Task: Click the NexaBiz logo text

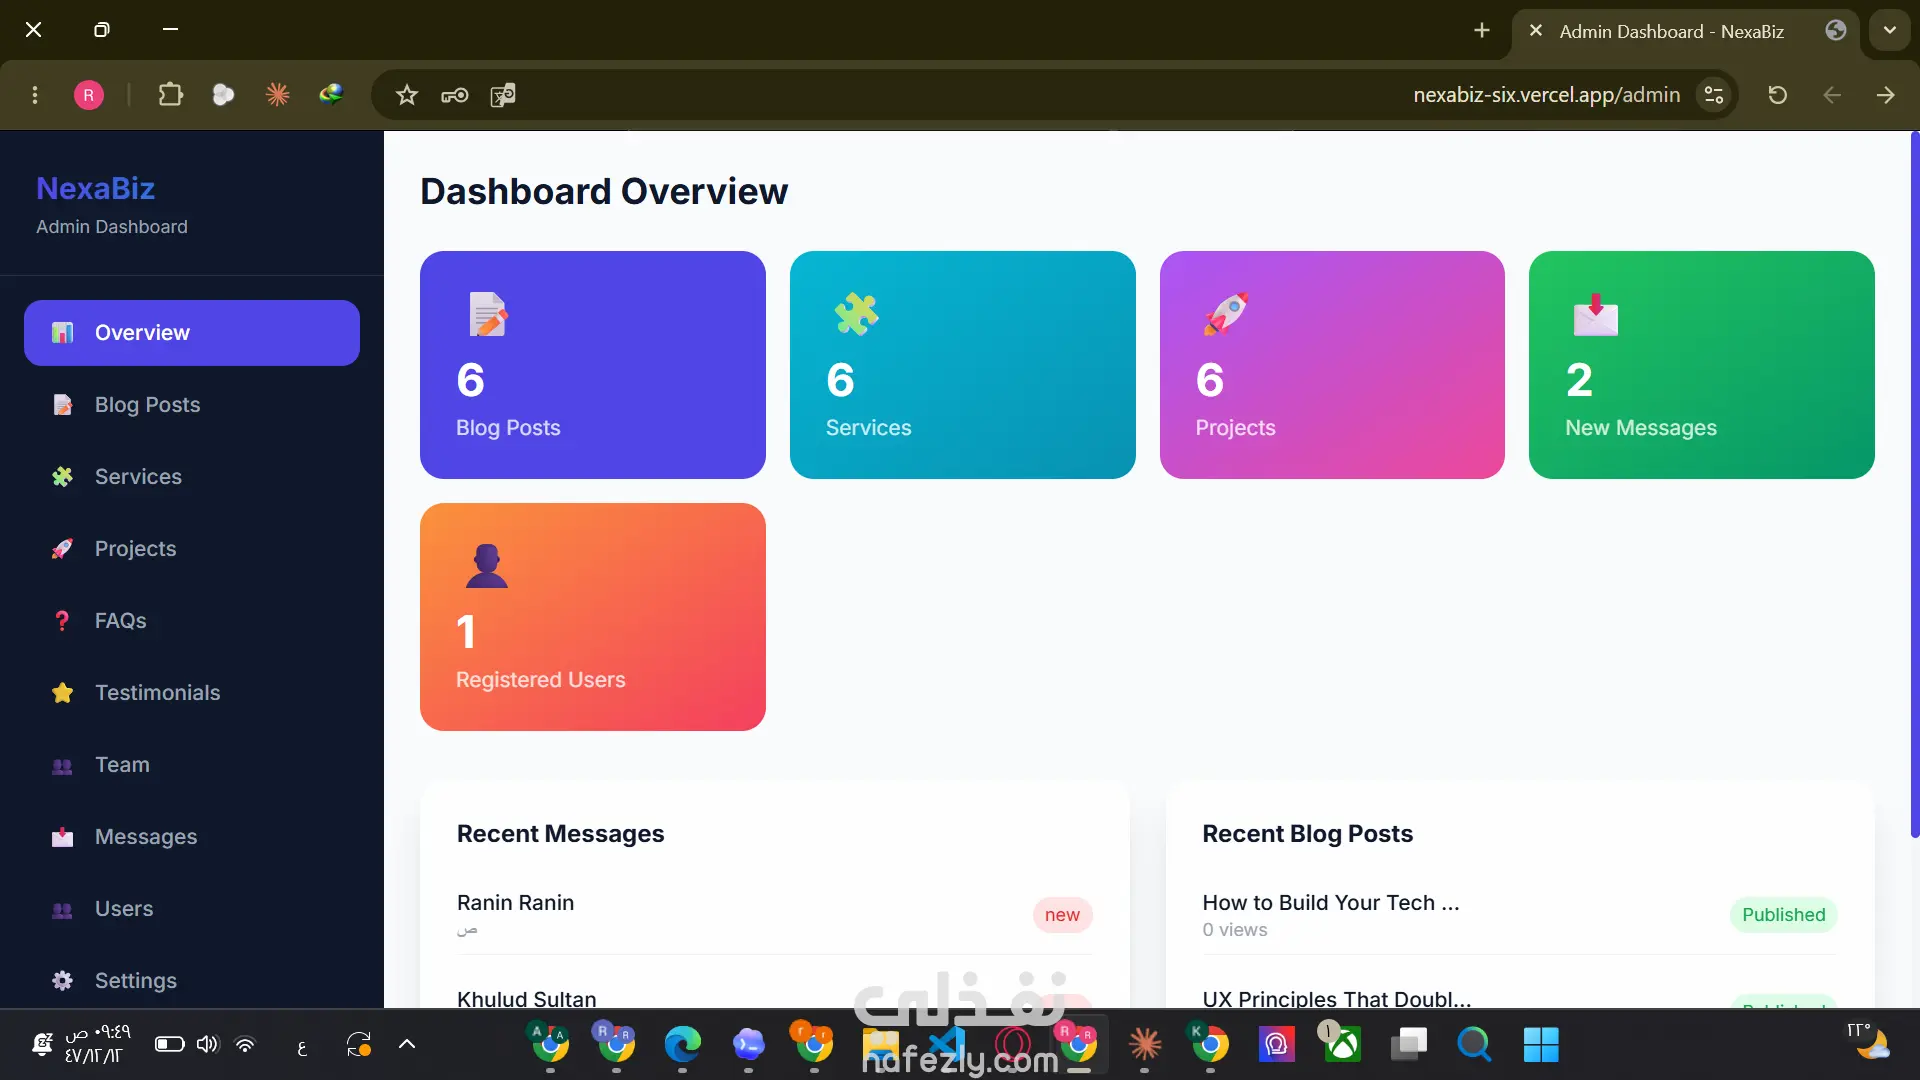Action: click(x=95, y=188)
